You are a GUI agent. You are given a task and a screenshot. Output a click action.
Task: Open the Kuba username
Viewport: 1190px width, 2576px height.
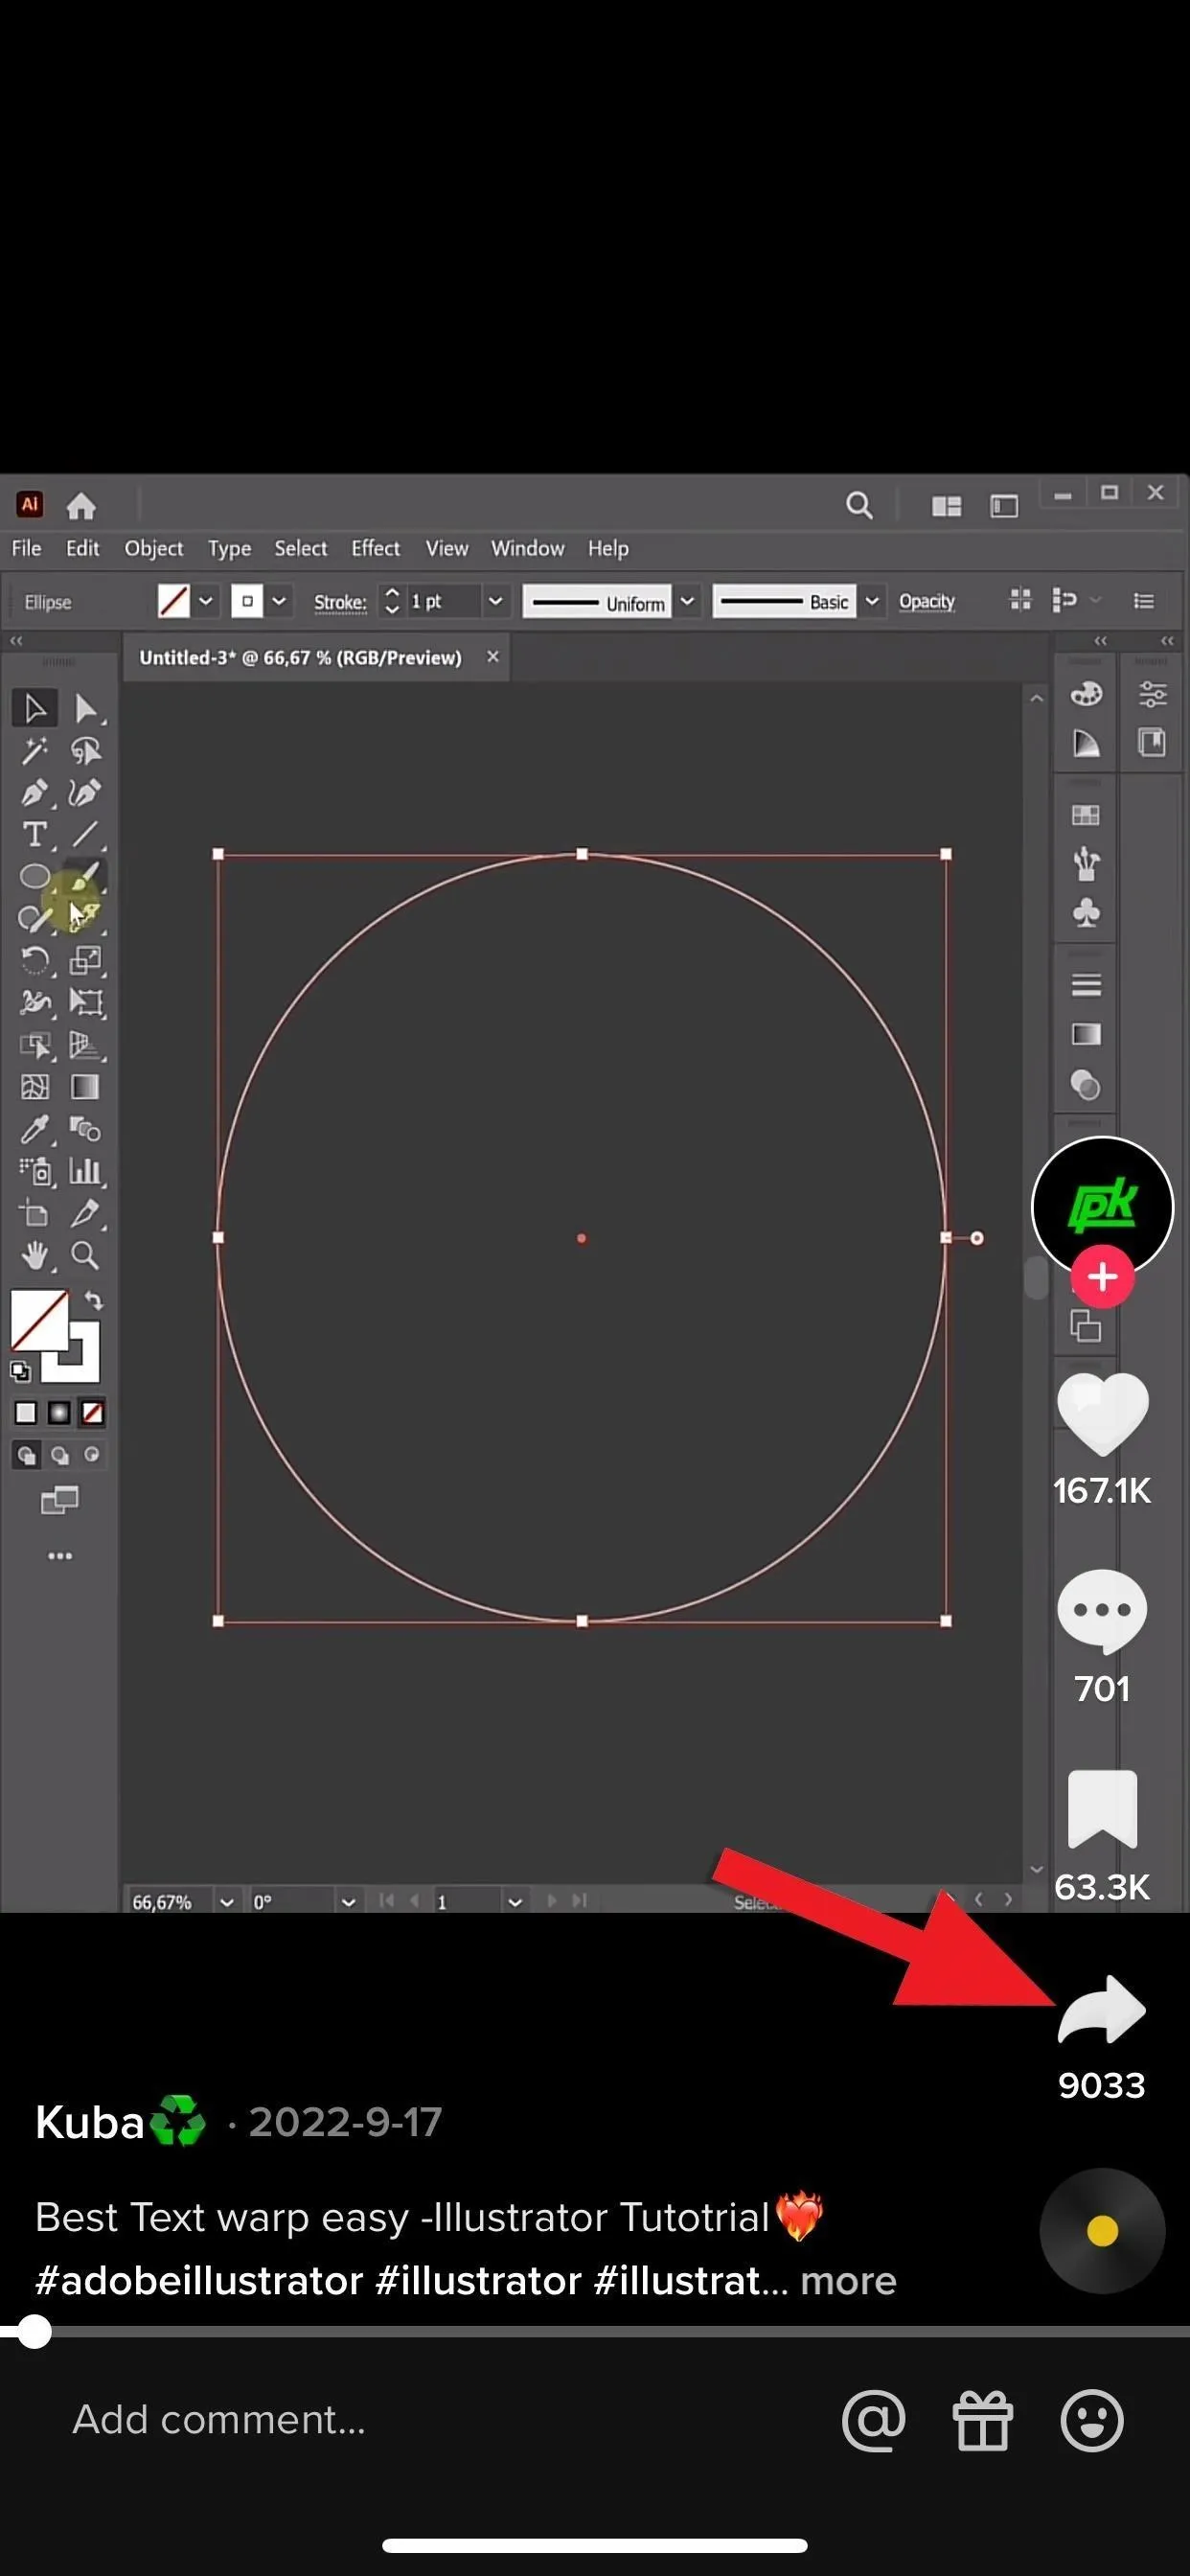[x=90, y=2122]
